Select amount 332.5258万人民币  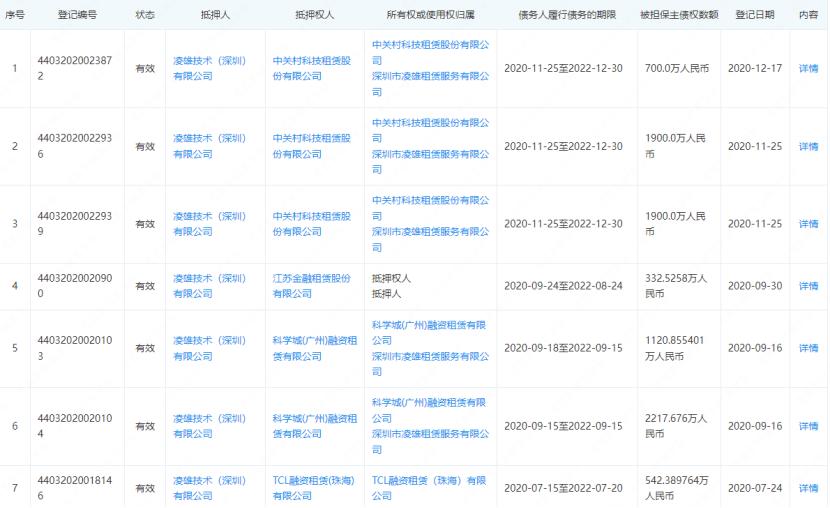tap(676, 286)
